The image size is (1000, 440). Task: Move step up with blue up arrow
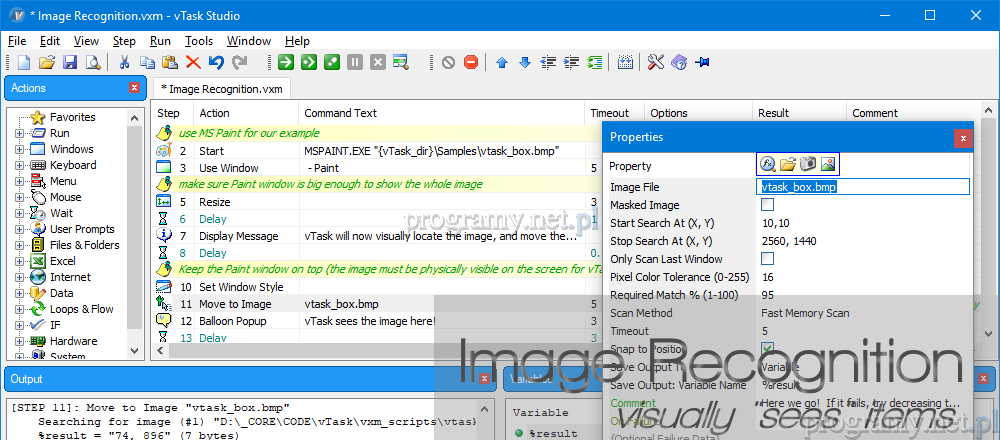pos(502,63)
